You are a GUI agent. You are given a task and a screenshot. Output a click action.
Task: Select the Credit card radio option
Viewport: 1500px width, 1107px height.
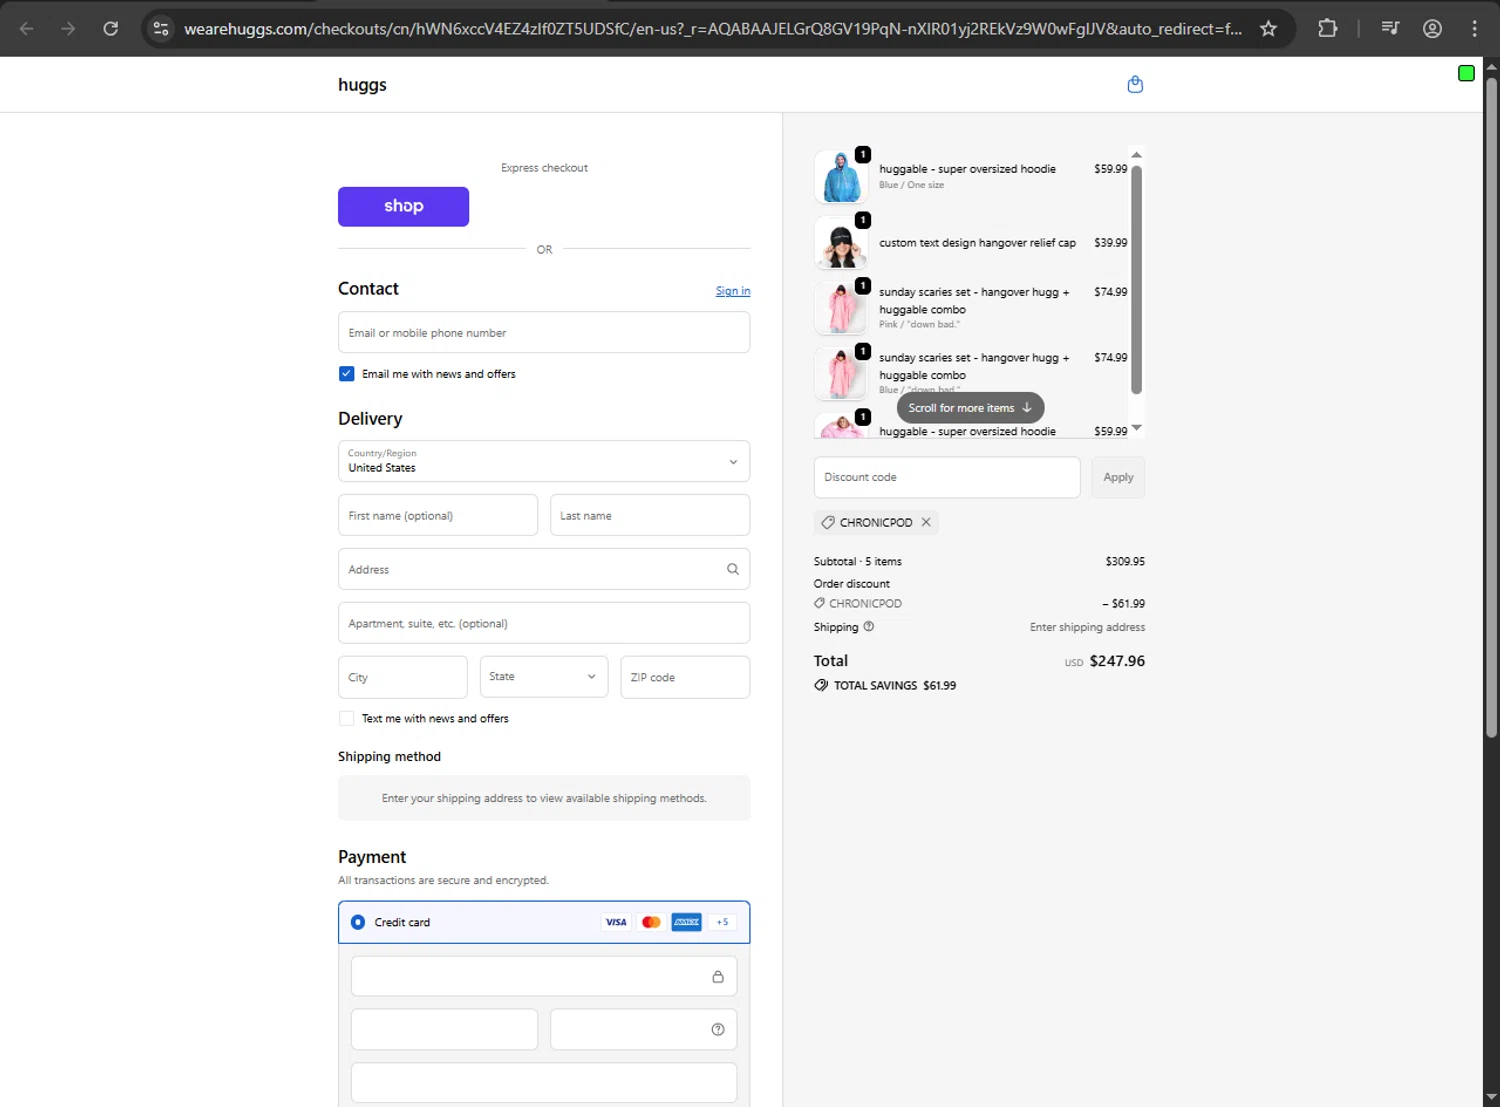click(358, 922)
